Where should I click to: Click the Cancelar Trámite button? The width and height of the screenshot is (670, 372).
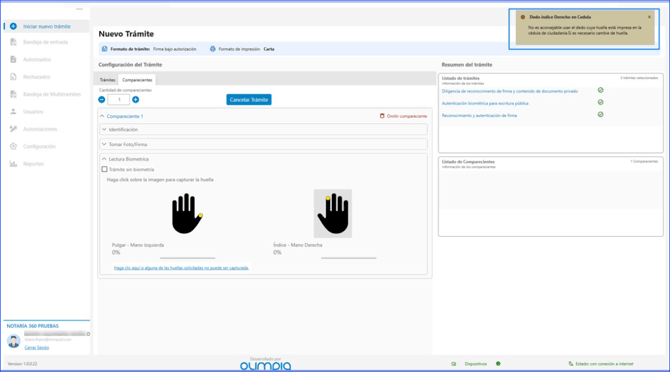[249, 100]
